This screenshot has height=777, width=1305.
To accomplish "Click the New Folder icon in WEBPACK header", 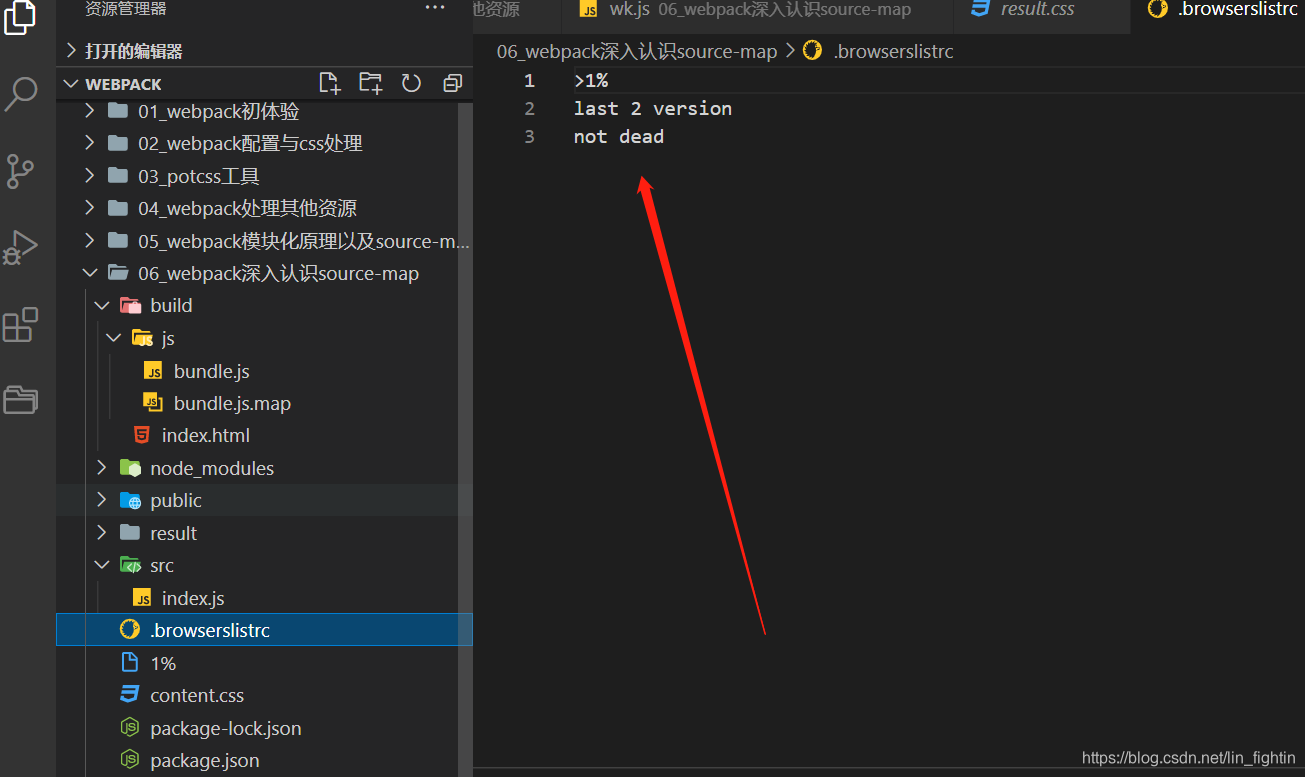I will tap(370, 83).
